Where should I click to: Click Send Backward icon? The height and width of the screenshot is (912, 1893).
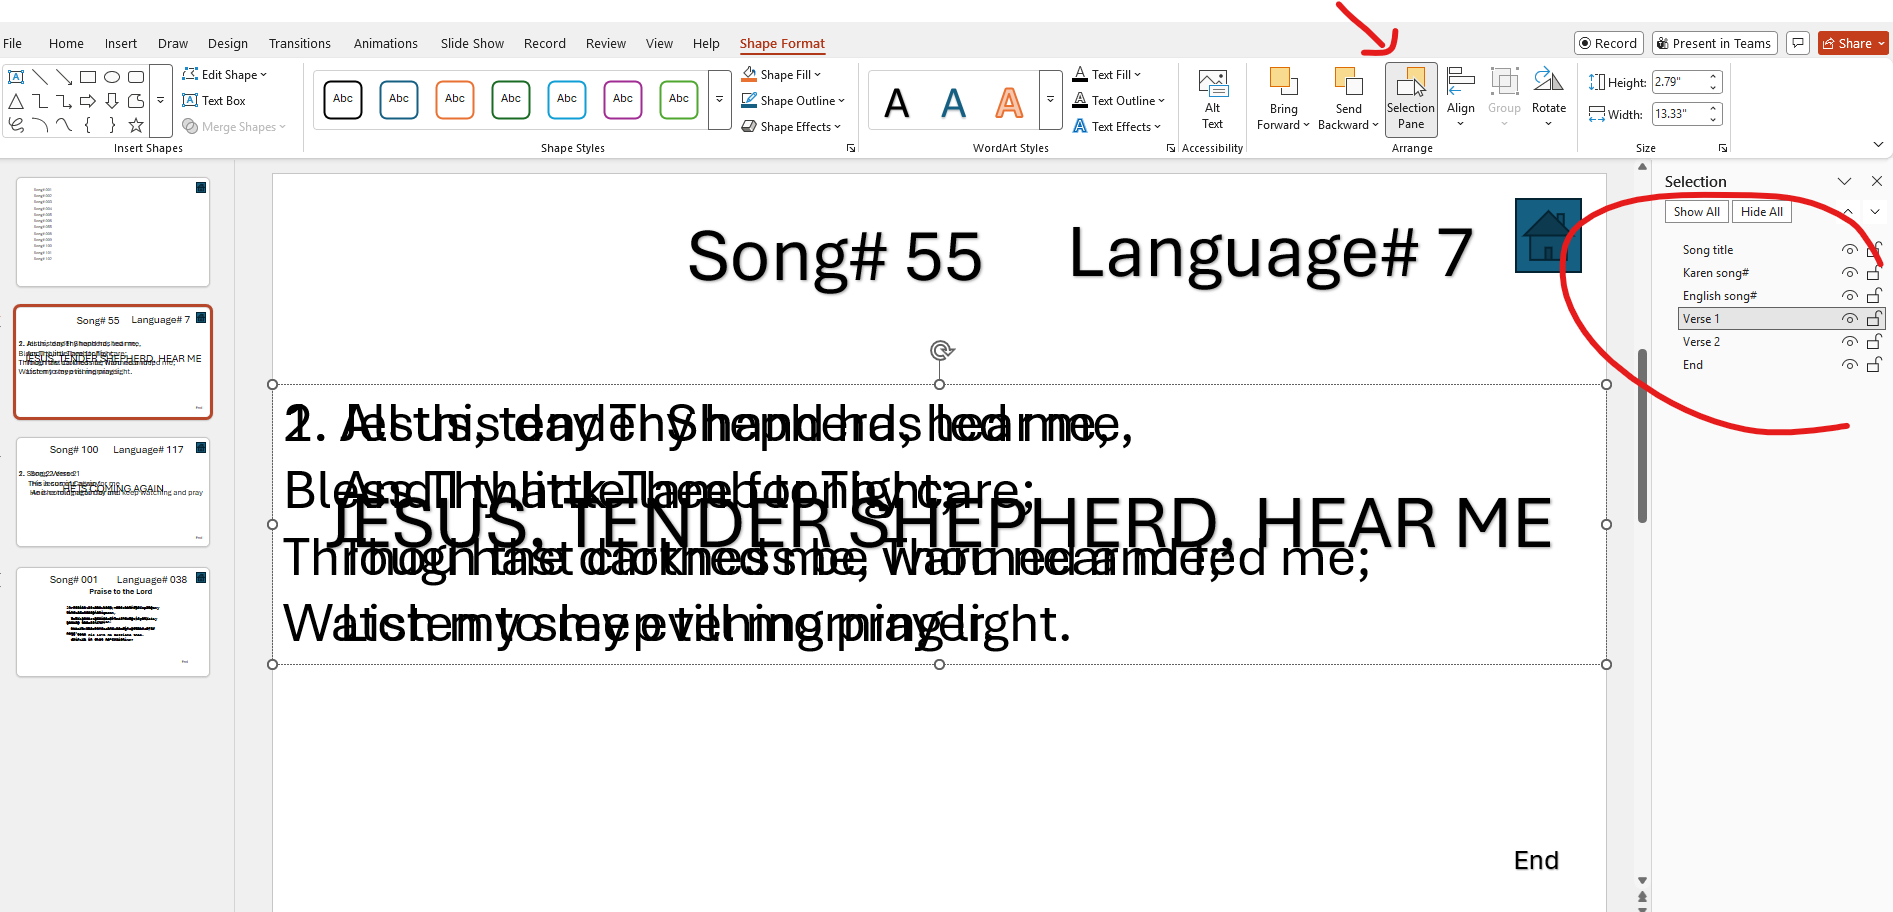point(1348,83)
